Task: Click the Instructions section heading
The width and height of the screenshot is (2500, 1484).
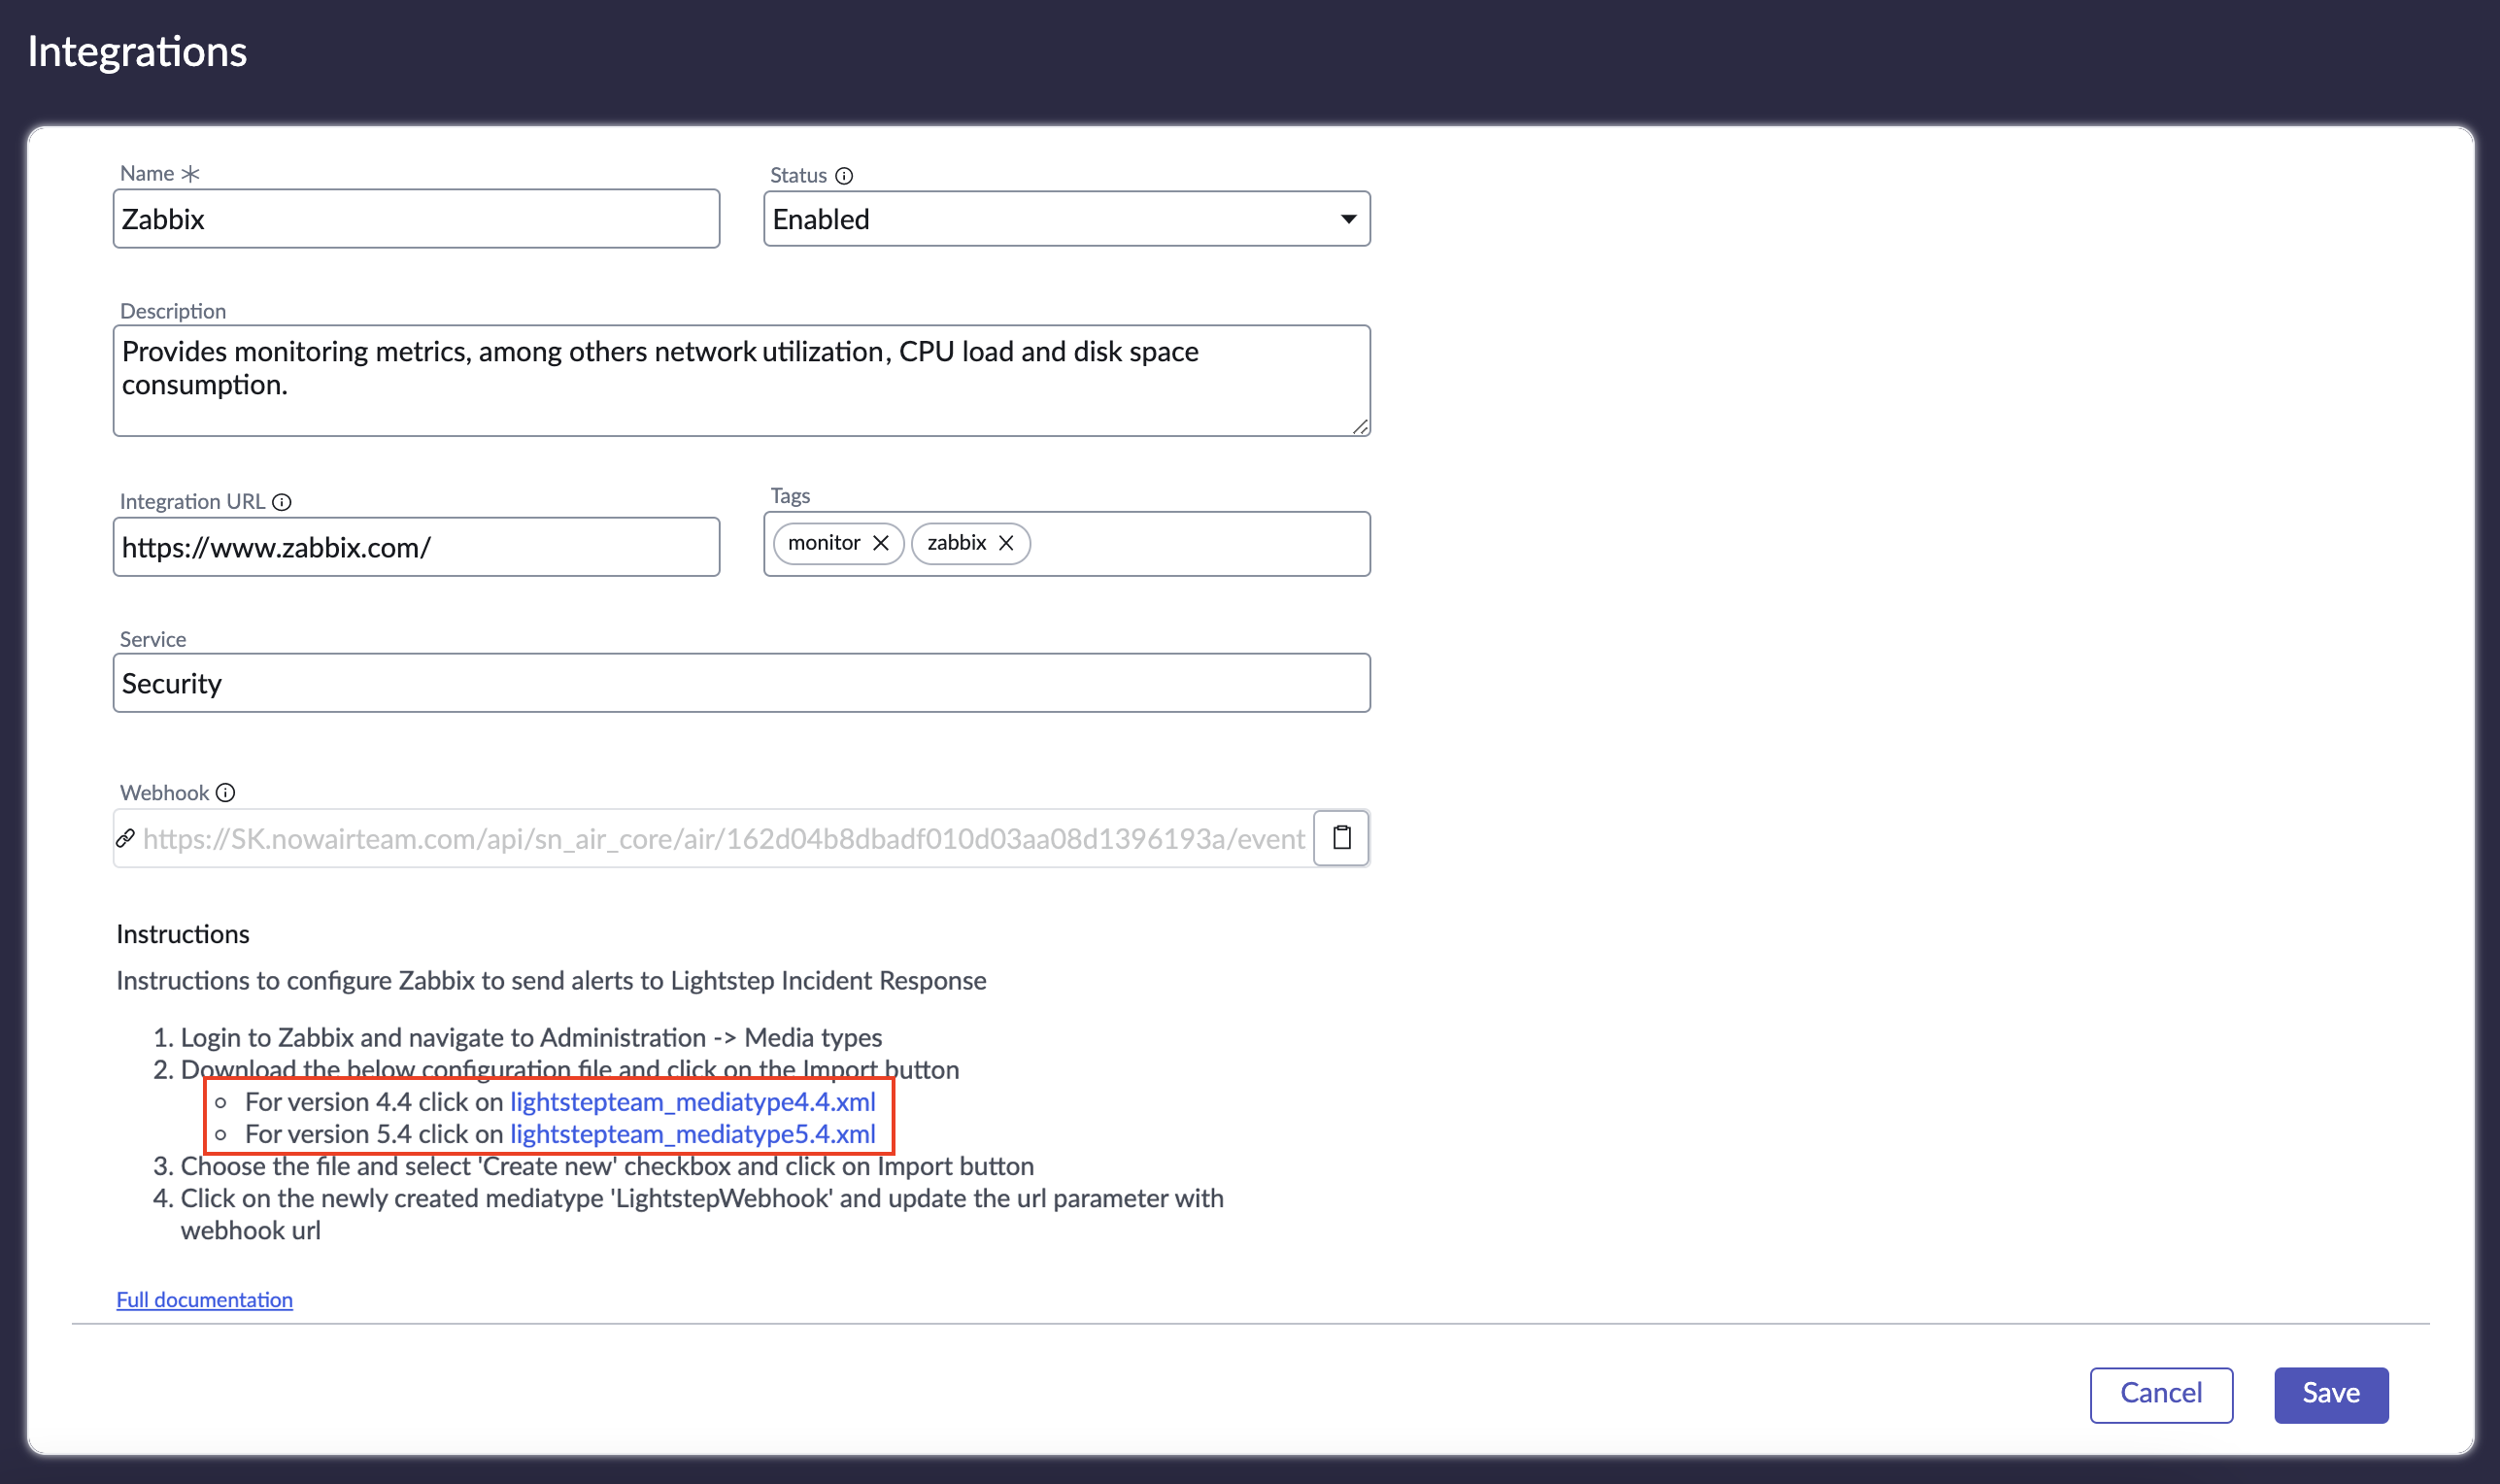Action: click(183, 934)
